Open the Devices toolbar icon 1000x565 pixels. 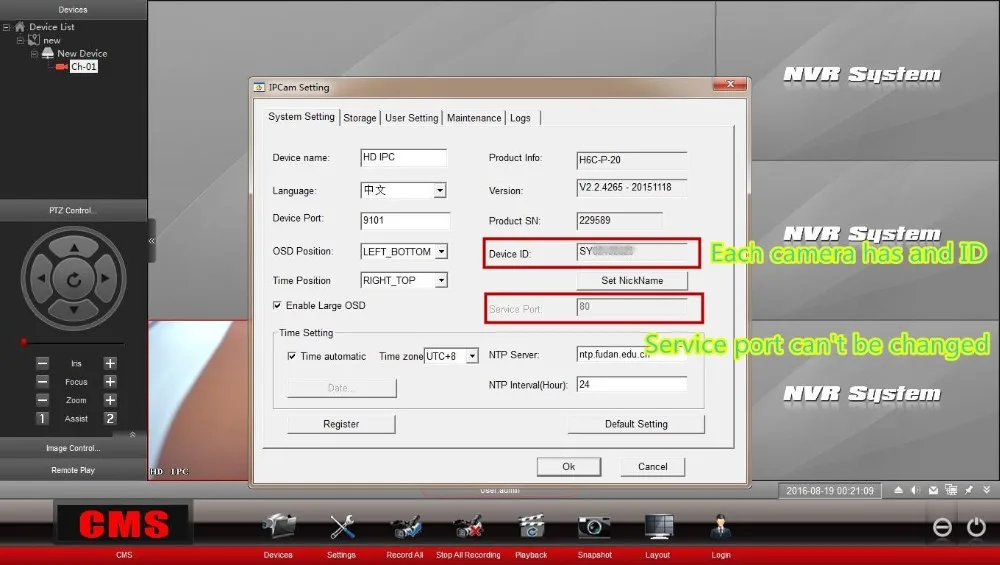pos(279,527)
